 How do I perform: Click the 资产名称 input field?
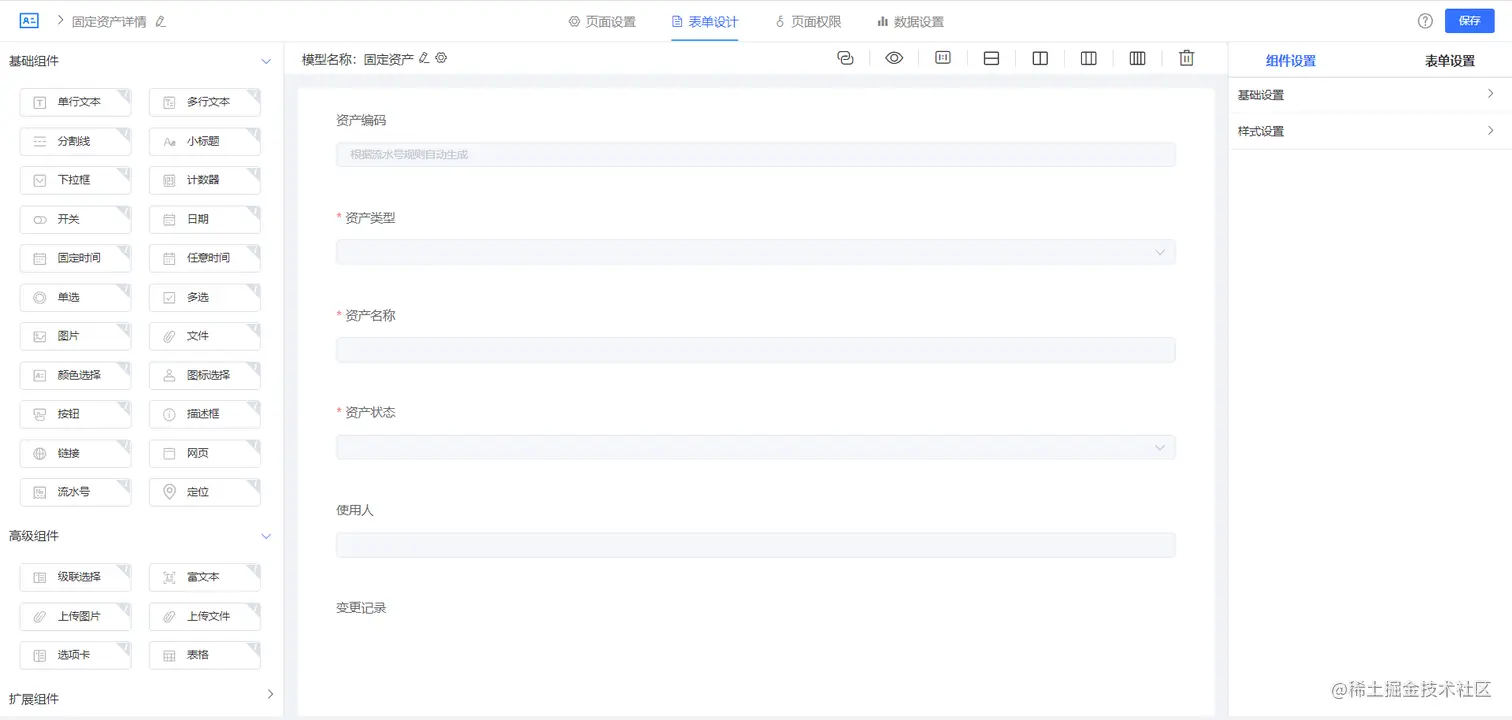[x=756, y=350]
